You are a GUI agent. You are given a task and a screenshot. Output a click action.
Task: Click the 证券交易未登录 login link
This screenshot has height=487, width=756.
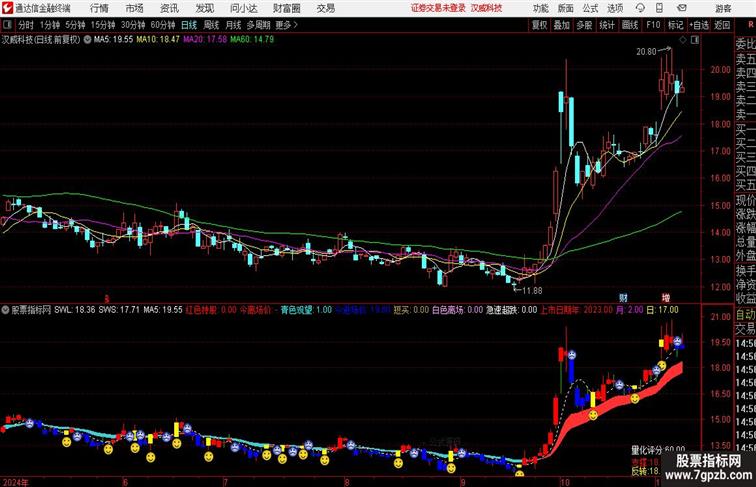[x=438, y=8]
